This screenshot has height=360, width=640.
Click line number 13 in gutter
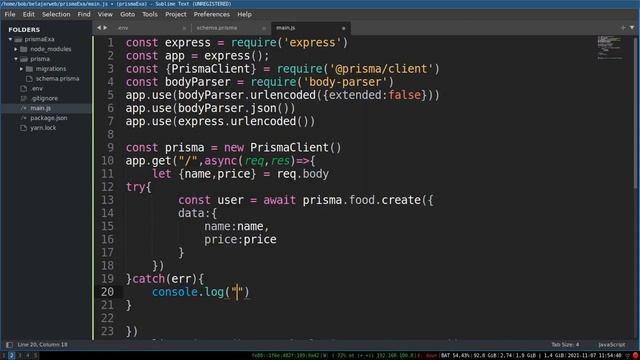[x=107, y=200]
